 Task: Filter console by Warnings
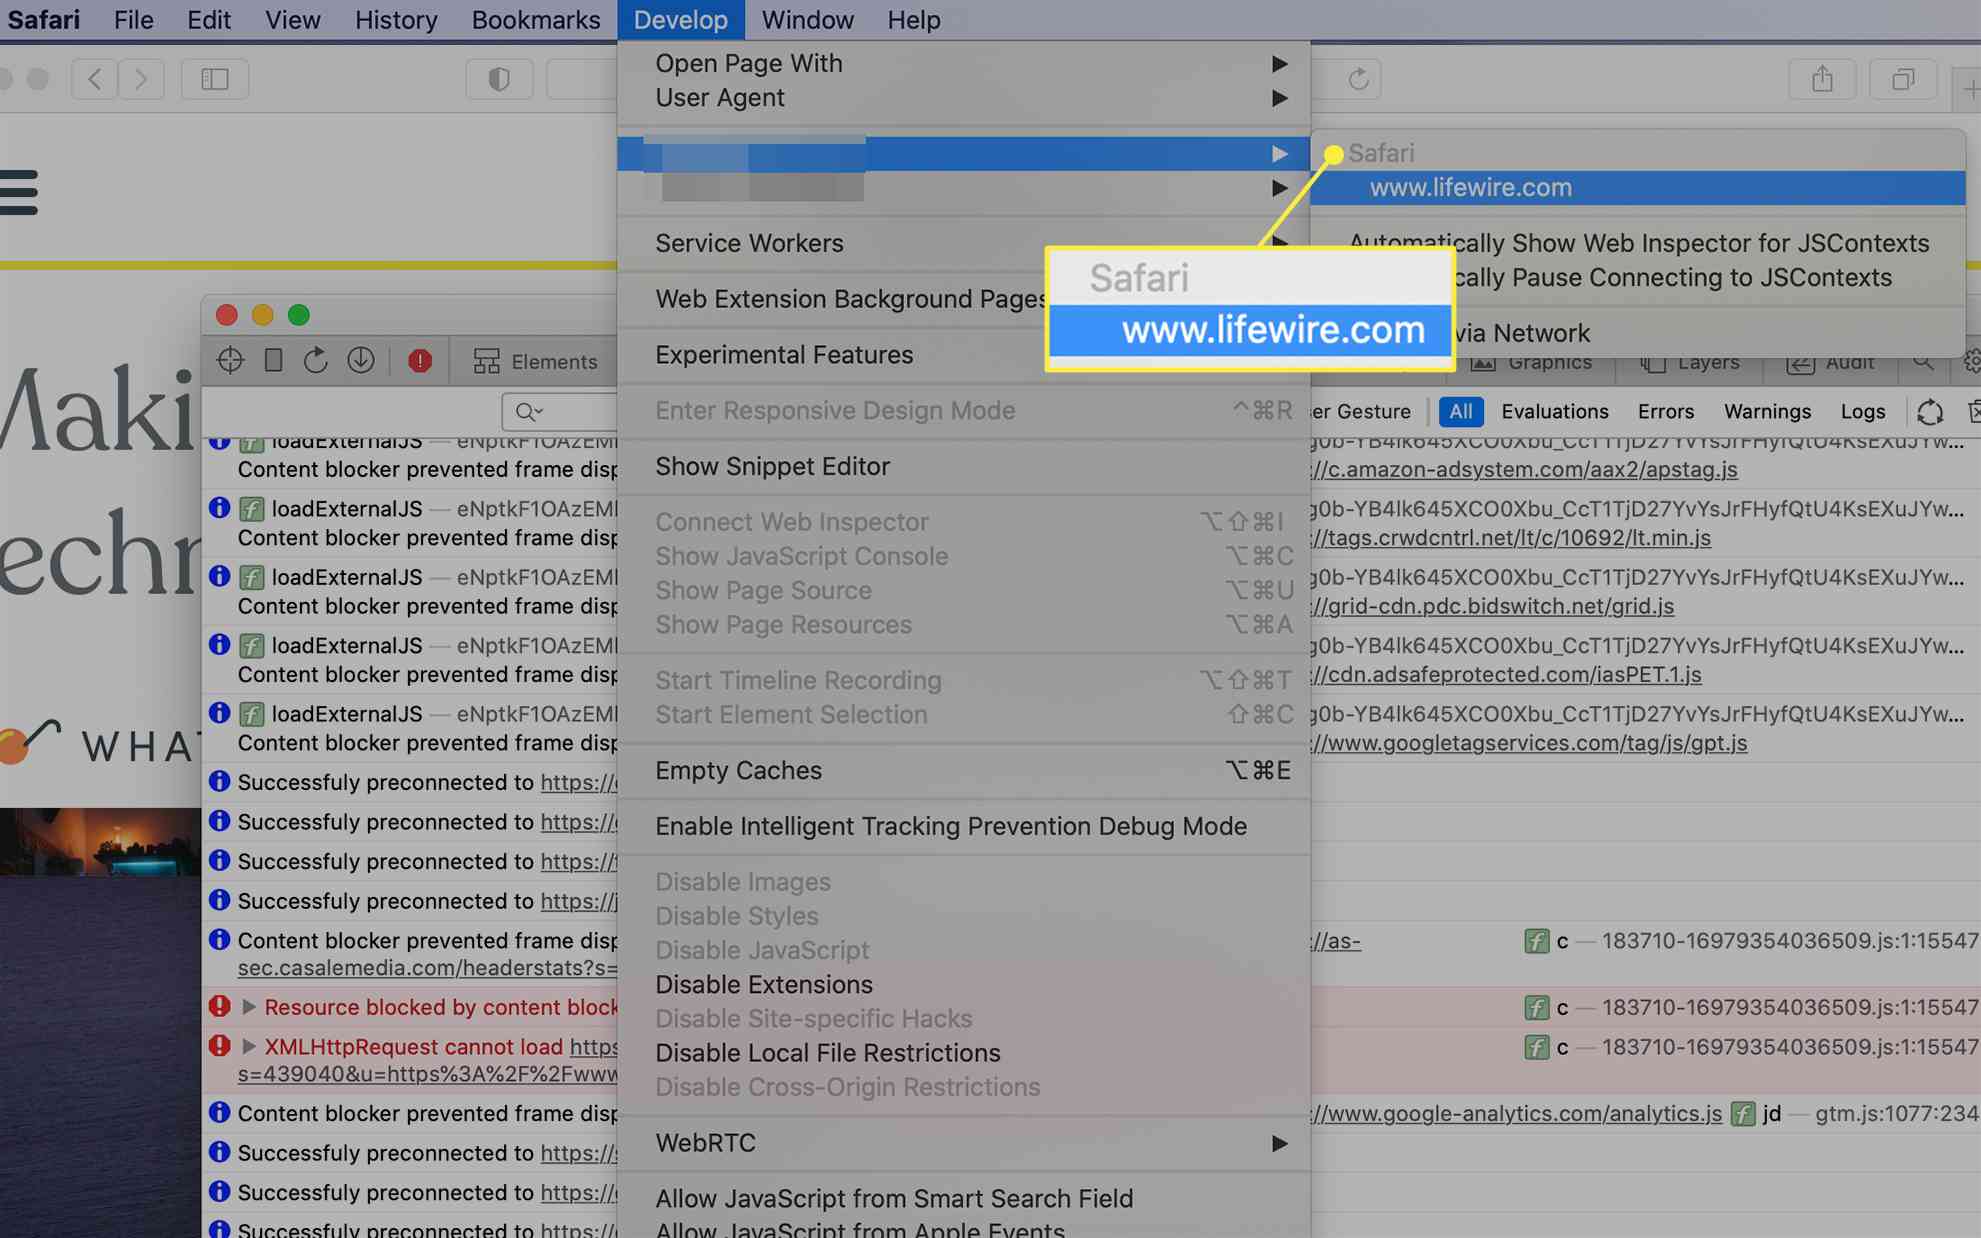point(1767,411)
